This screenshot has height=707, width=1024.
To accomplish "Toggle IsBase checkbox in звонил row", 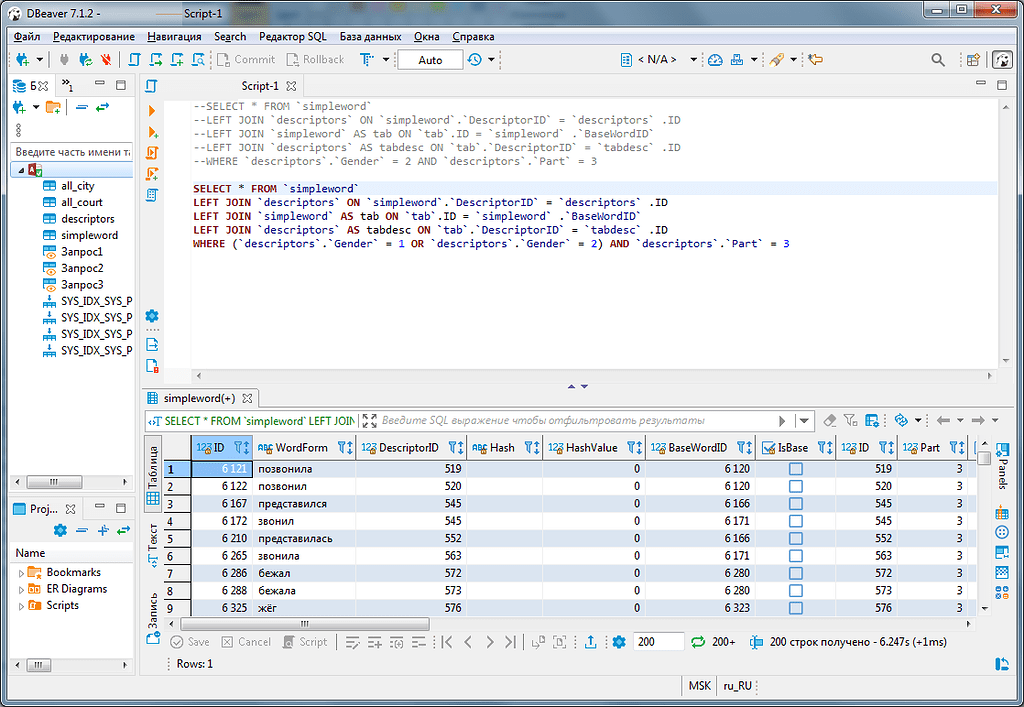I will point(795,521).
